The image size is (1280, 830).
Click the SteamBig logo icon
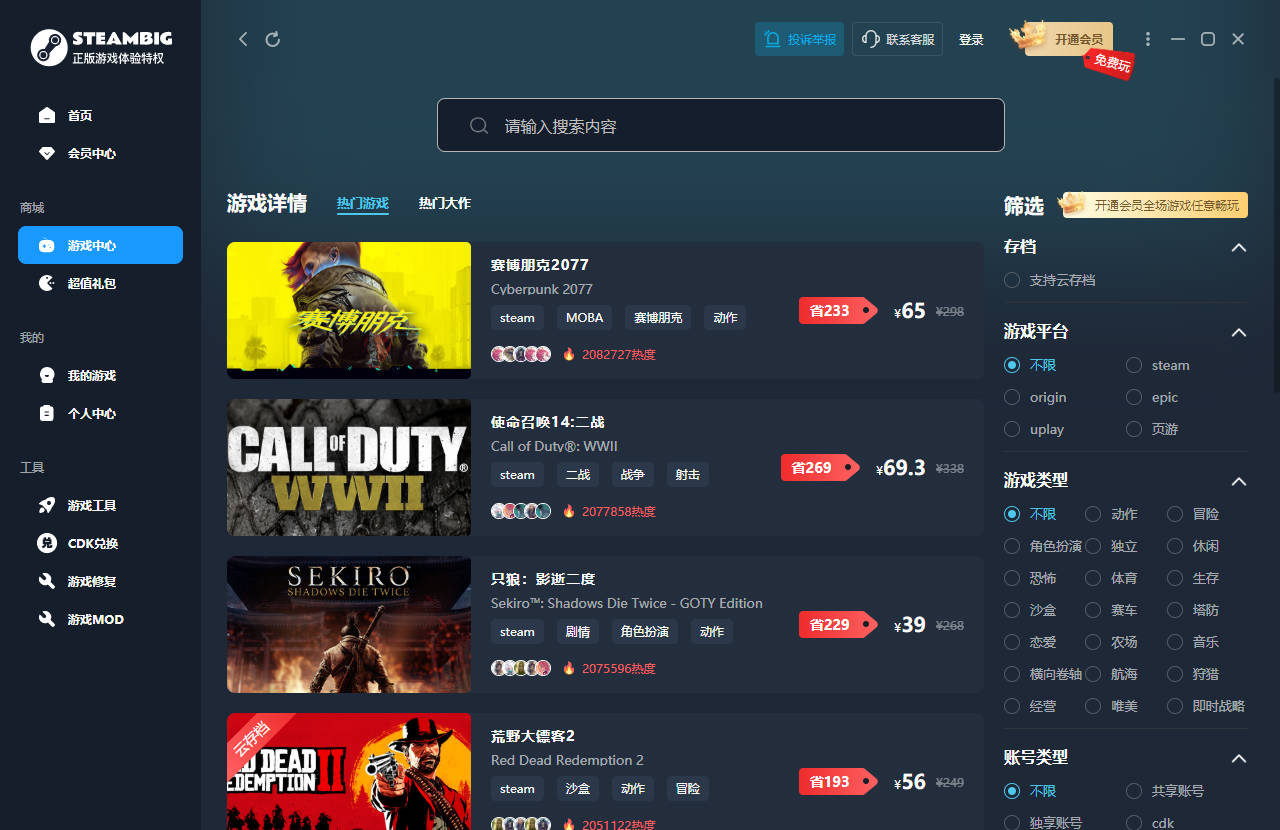[x=49, y=47]
